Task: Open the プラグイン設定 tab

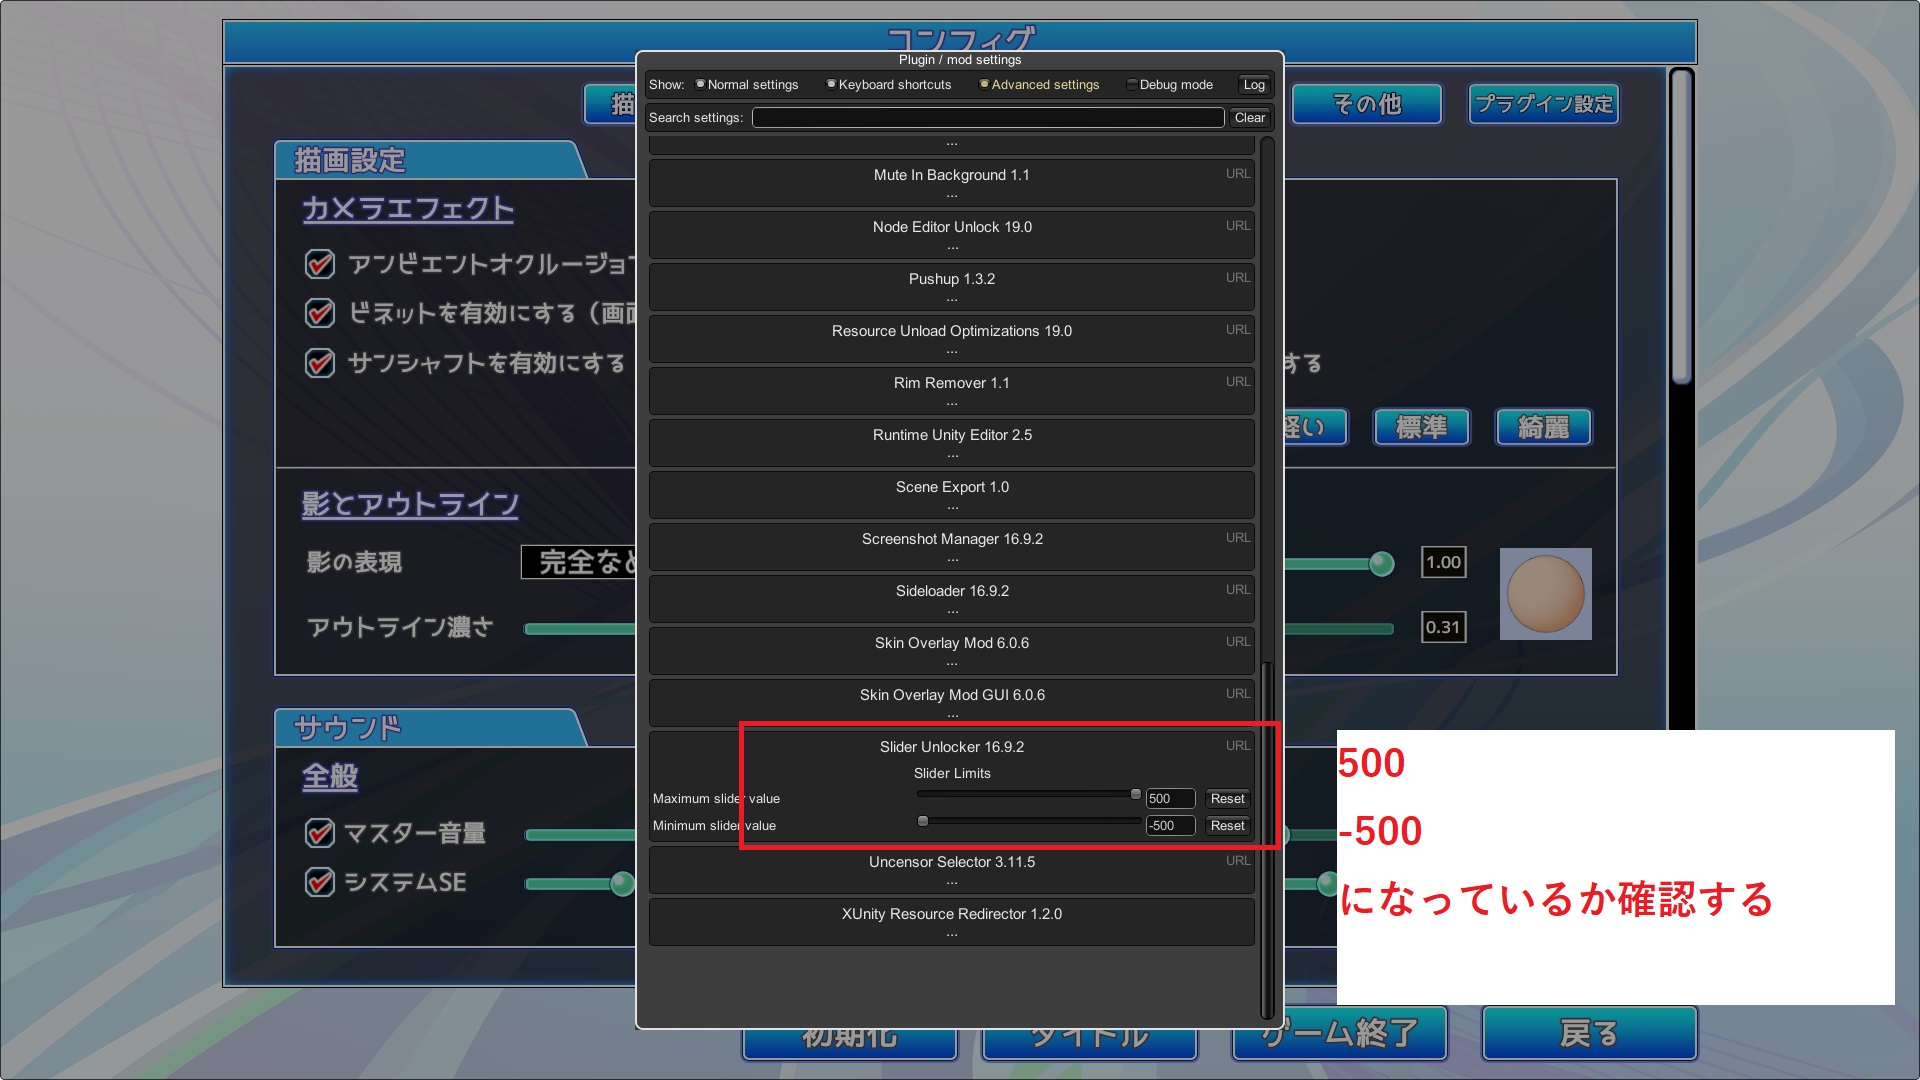Action: point(1543,104)
